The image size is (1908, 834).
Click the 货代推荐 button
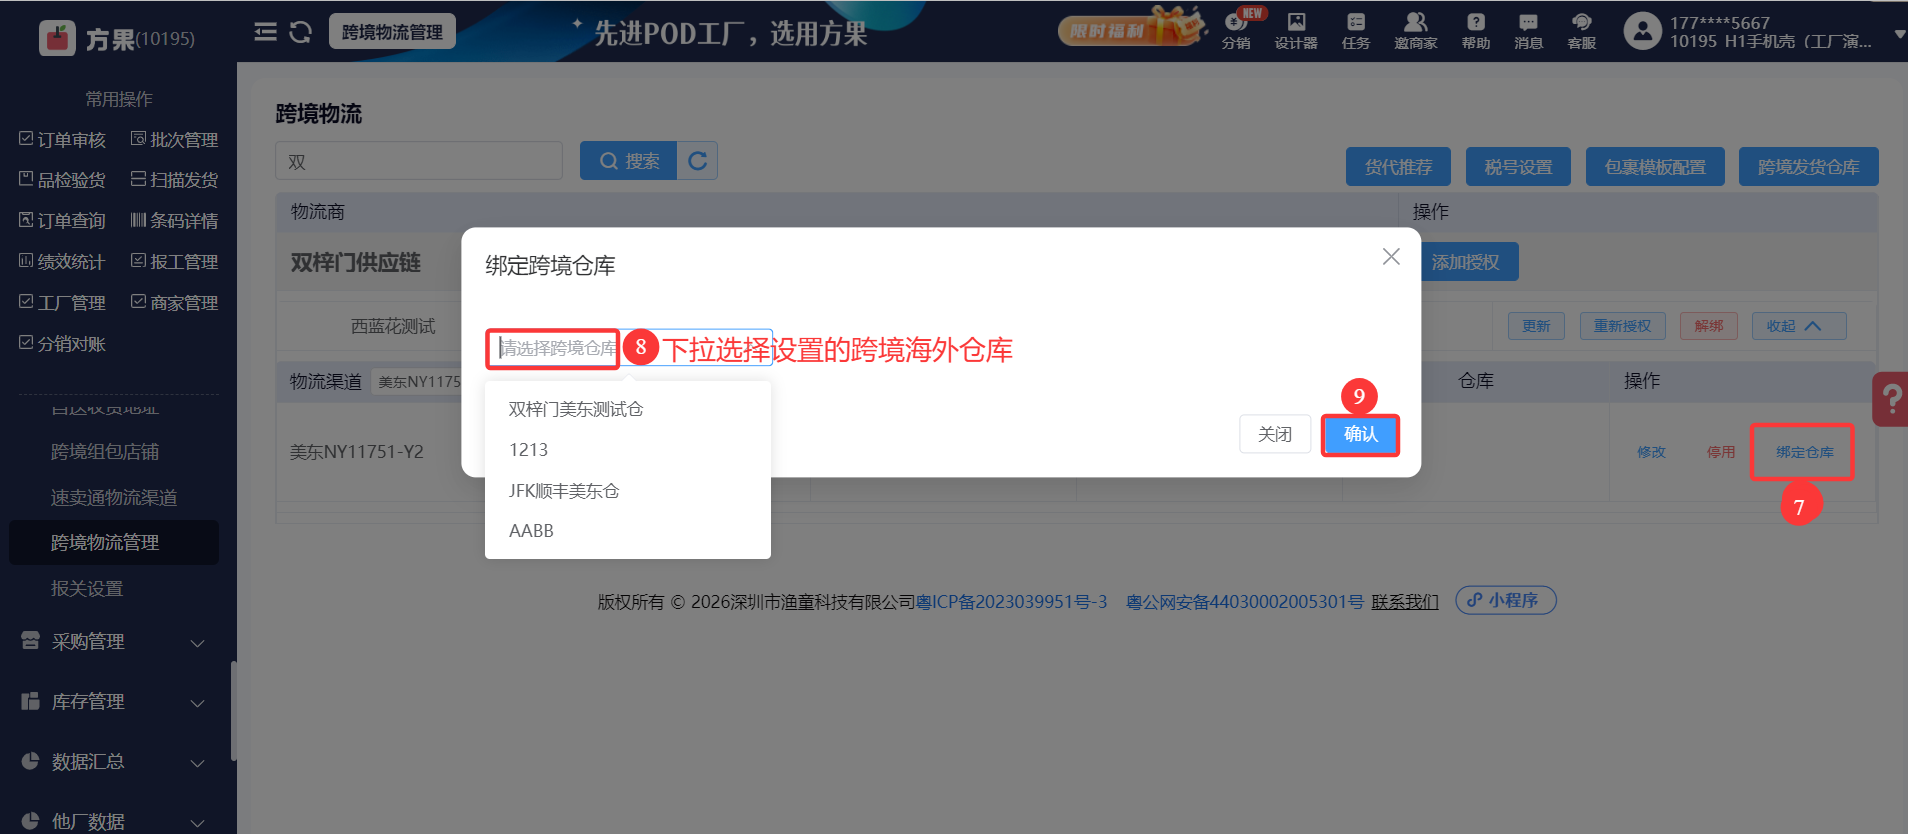click(1399, 167)
